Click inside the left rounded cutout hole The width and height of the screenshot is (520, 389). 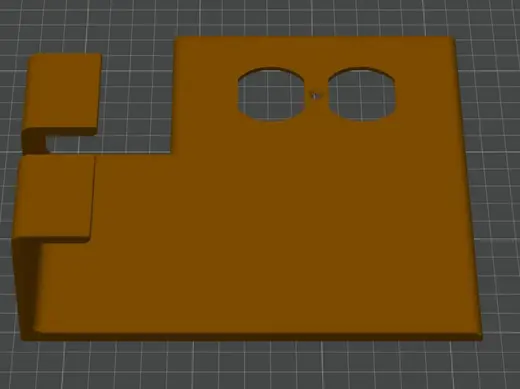tap(272, 94)
